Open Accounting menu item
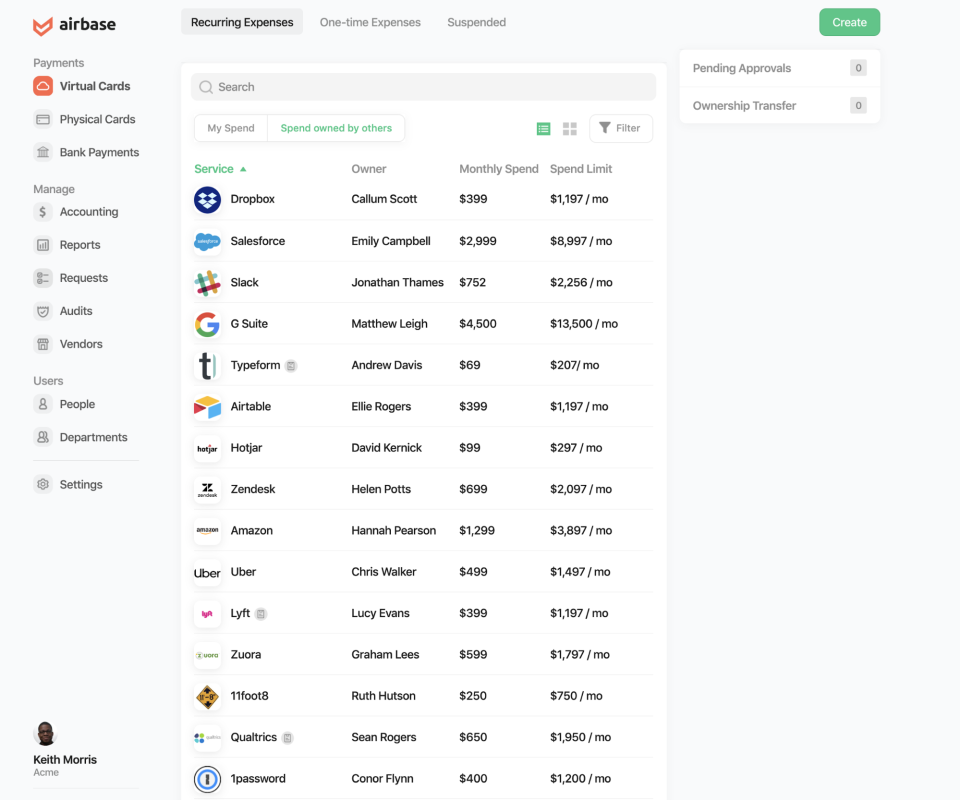The width and height of the screenshot is (960, 800). coord(76,212)
